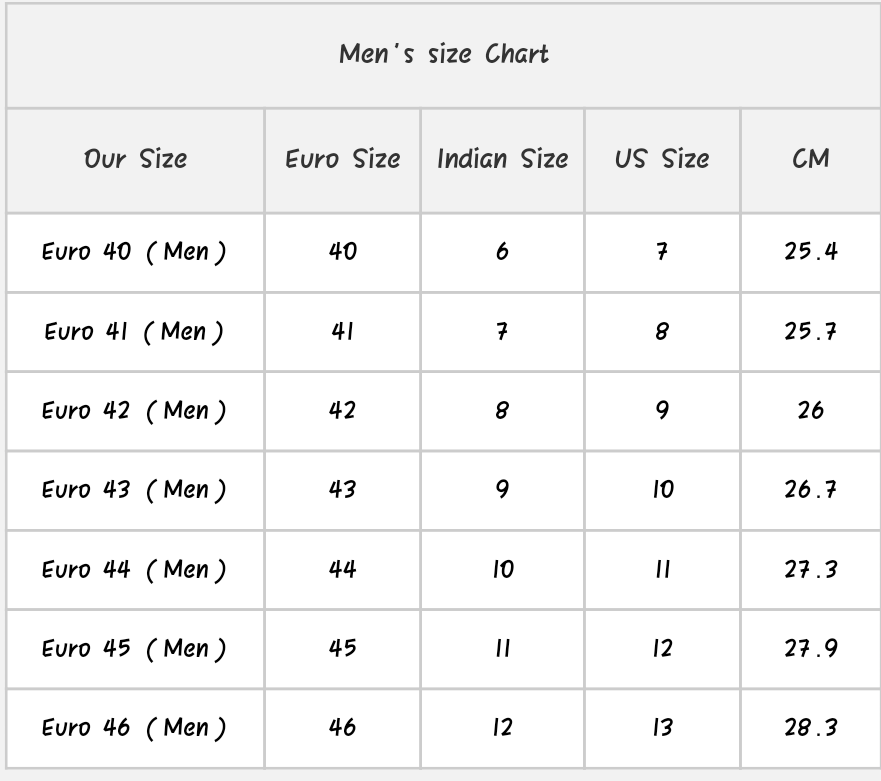Click the Euro 44 (Men) row label
The height and width of the screenshot is (781, 881).
coord(134,569)
